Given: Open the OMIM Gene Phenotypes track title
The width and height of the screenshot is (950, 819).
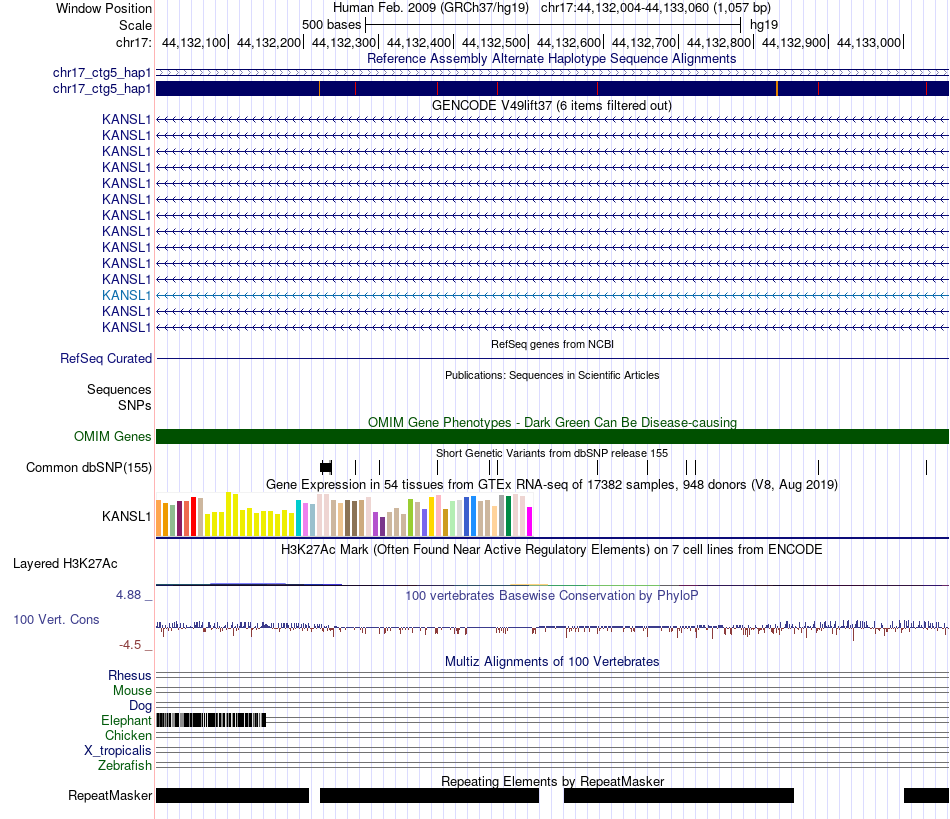Looking at the screenshot, I should point(552,422).
